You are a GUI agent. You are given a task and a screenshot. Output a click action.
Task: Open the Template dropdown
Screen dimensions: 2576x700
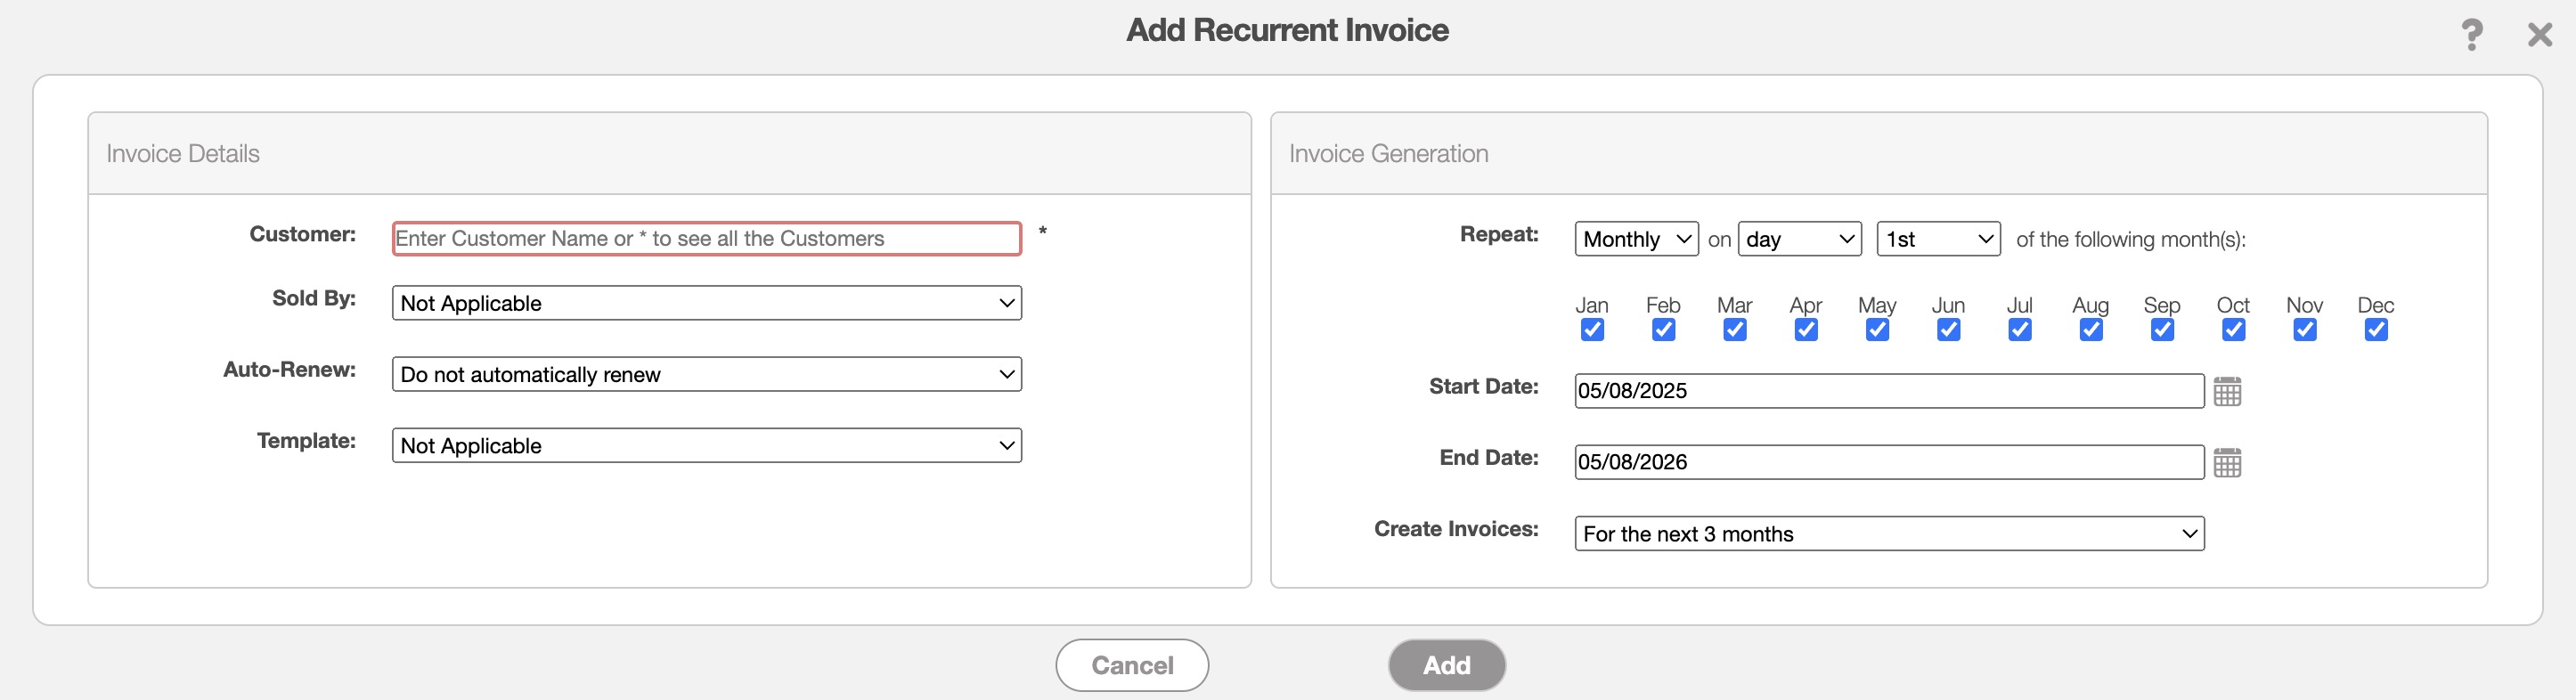pos(706,445)
